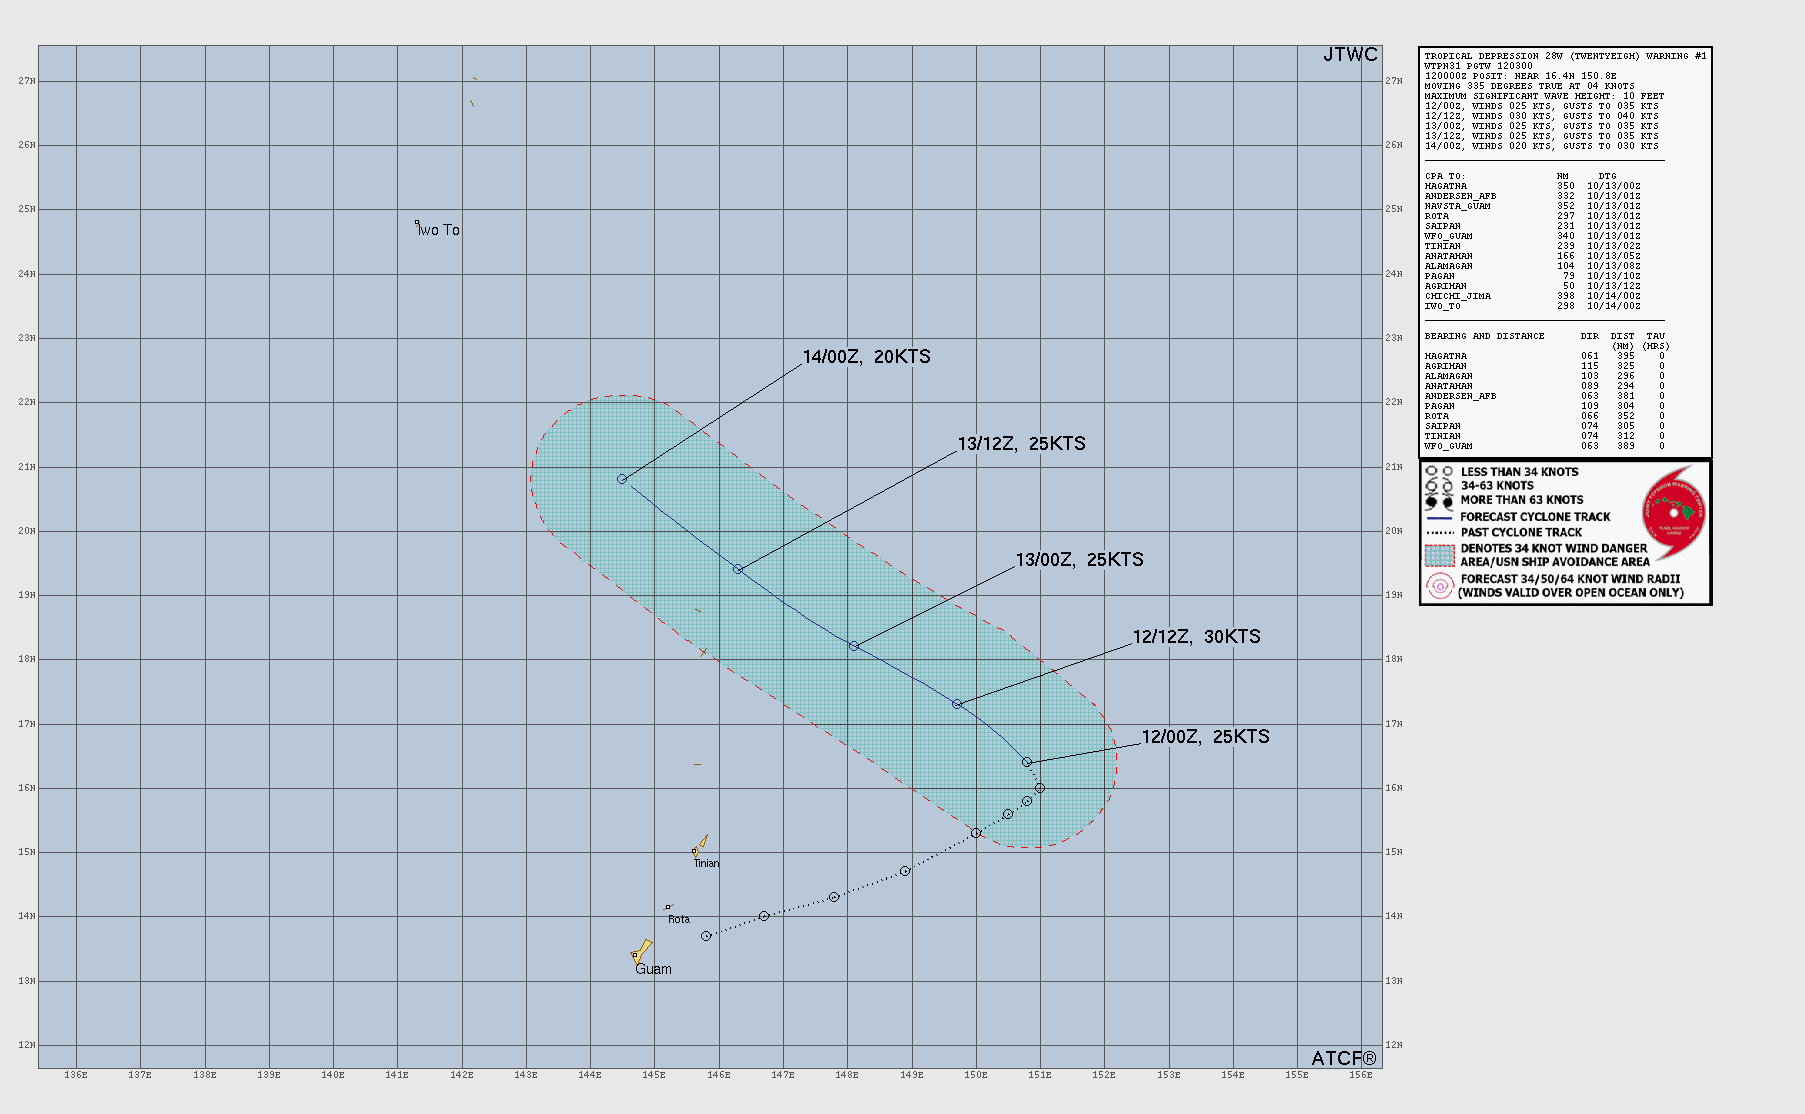Click the 'TROPICAL DEPRESSION 28W (TWENTYEIGHT) WARNING #1' title
1805x1114 pixels.
pos(1565,56)
